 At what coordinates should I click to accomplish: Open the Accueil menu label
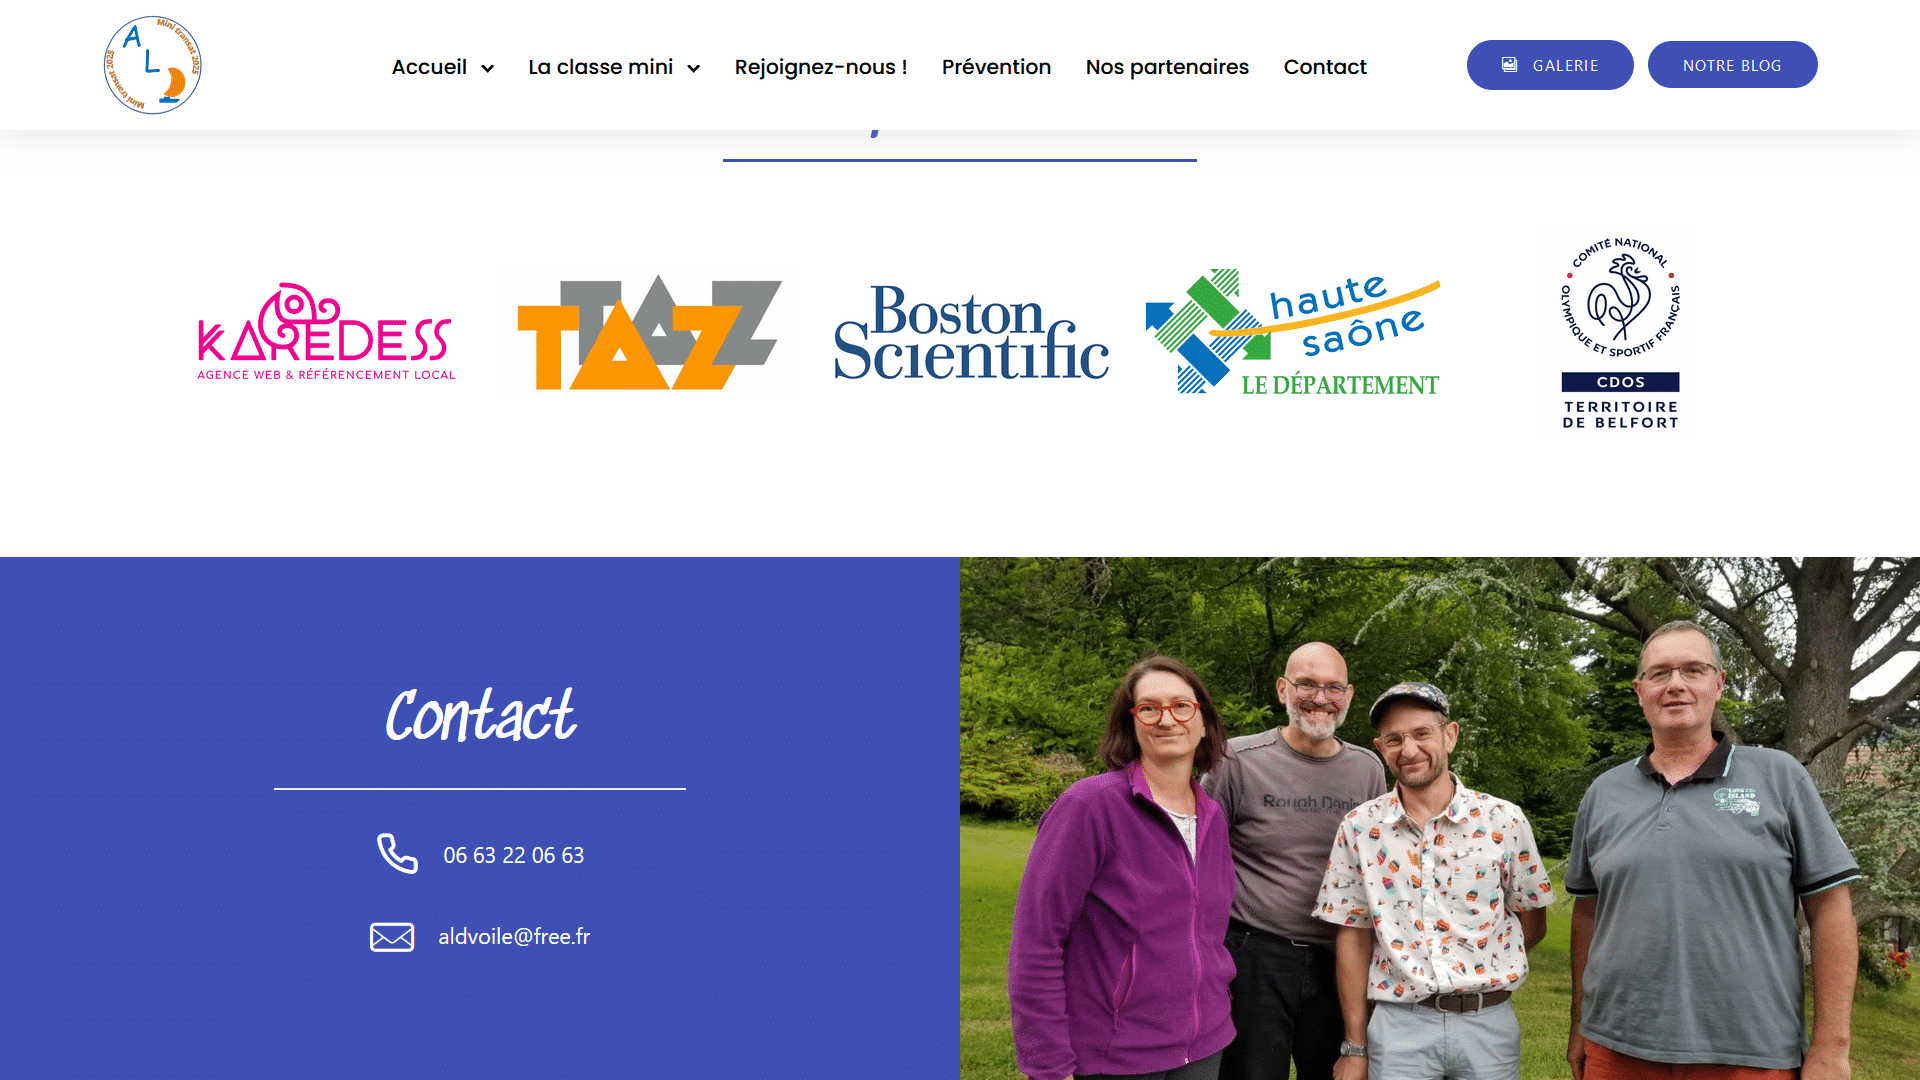[429, 67]
